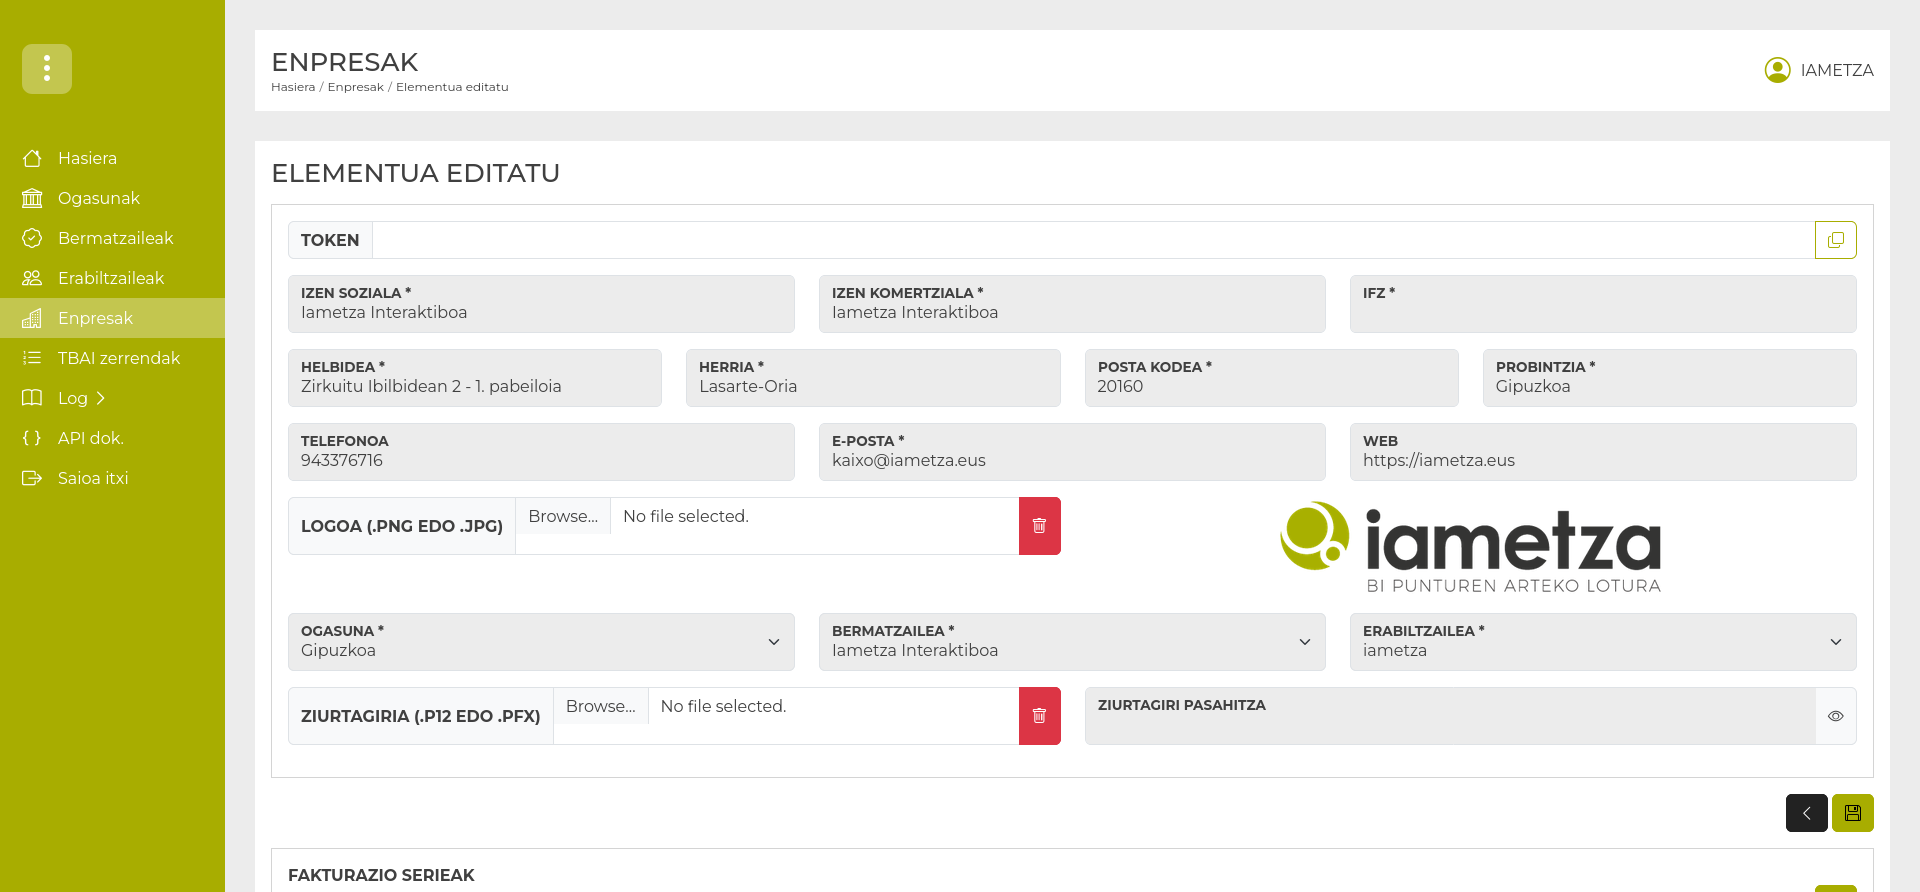The image size is (1920, 892).
Task: Click the Bermatzaileak badge icon
Action: point(32,238)
